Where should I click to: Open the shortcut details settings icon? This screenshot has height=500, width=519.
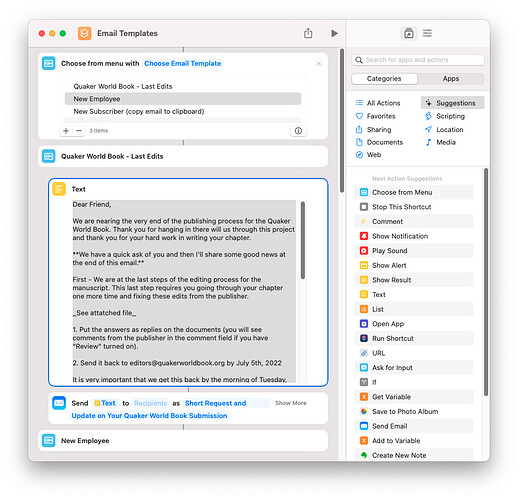[427, 33]
